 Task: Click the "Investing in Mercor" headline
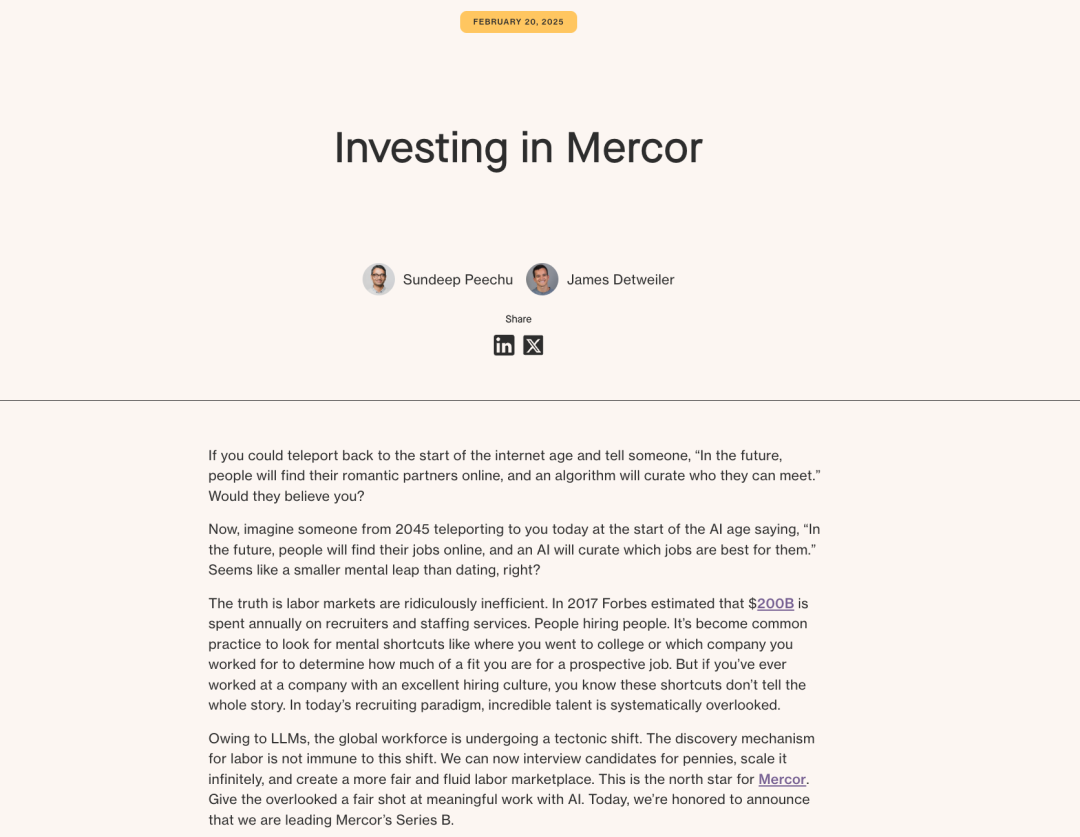[x=518, y=147]
